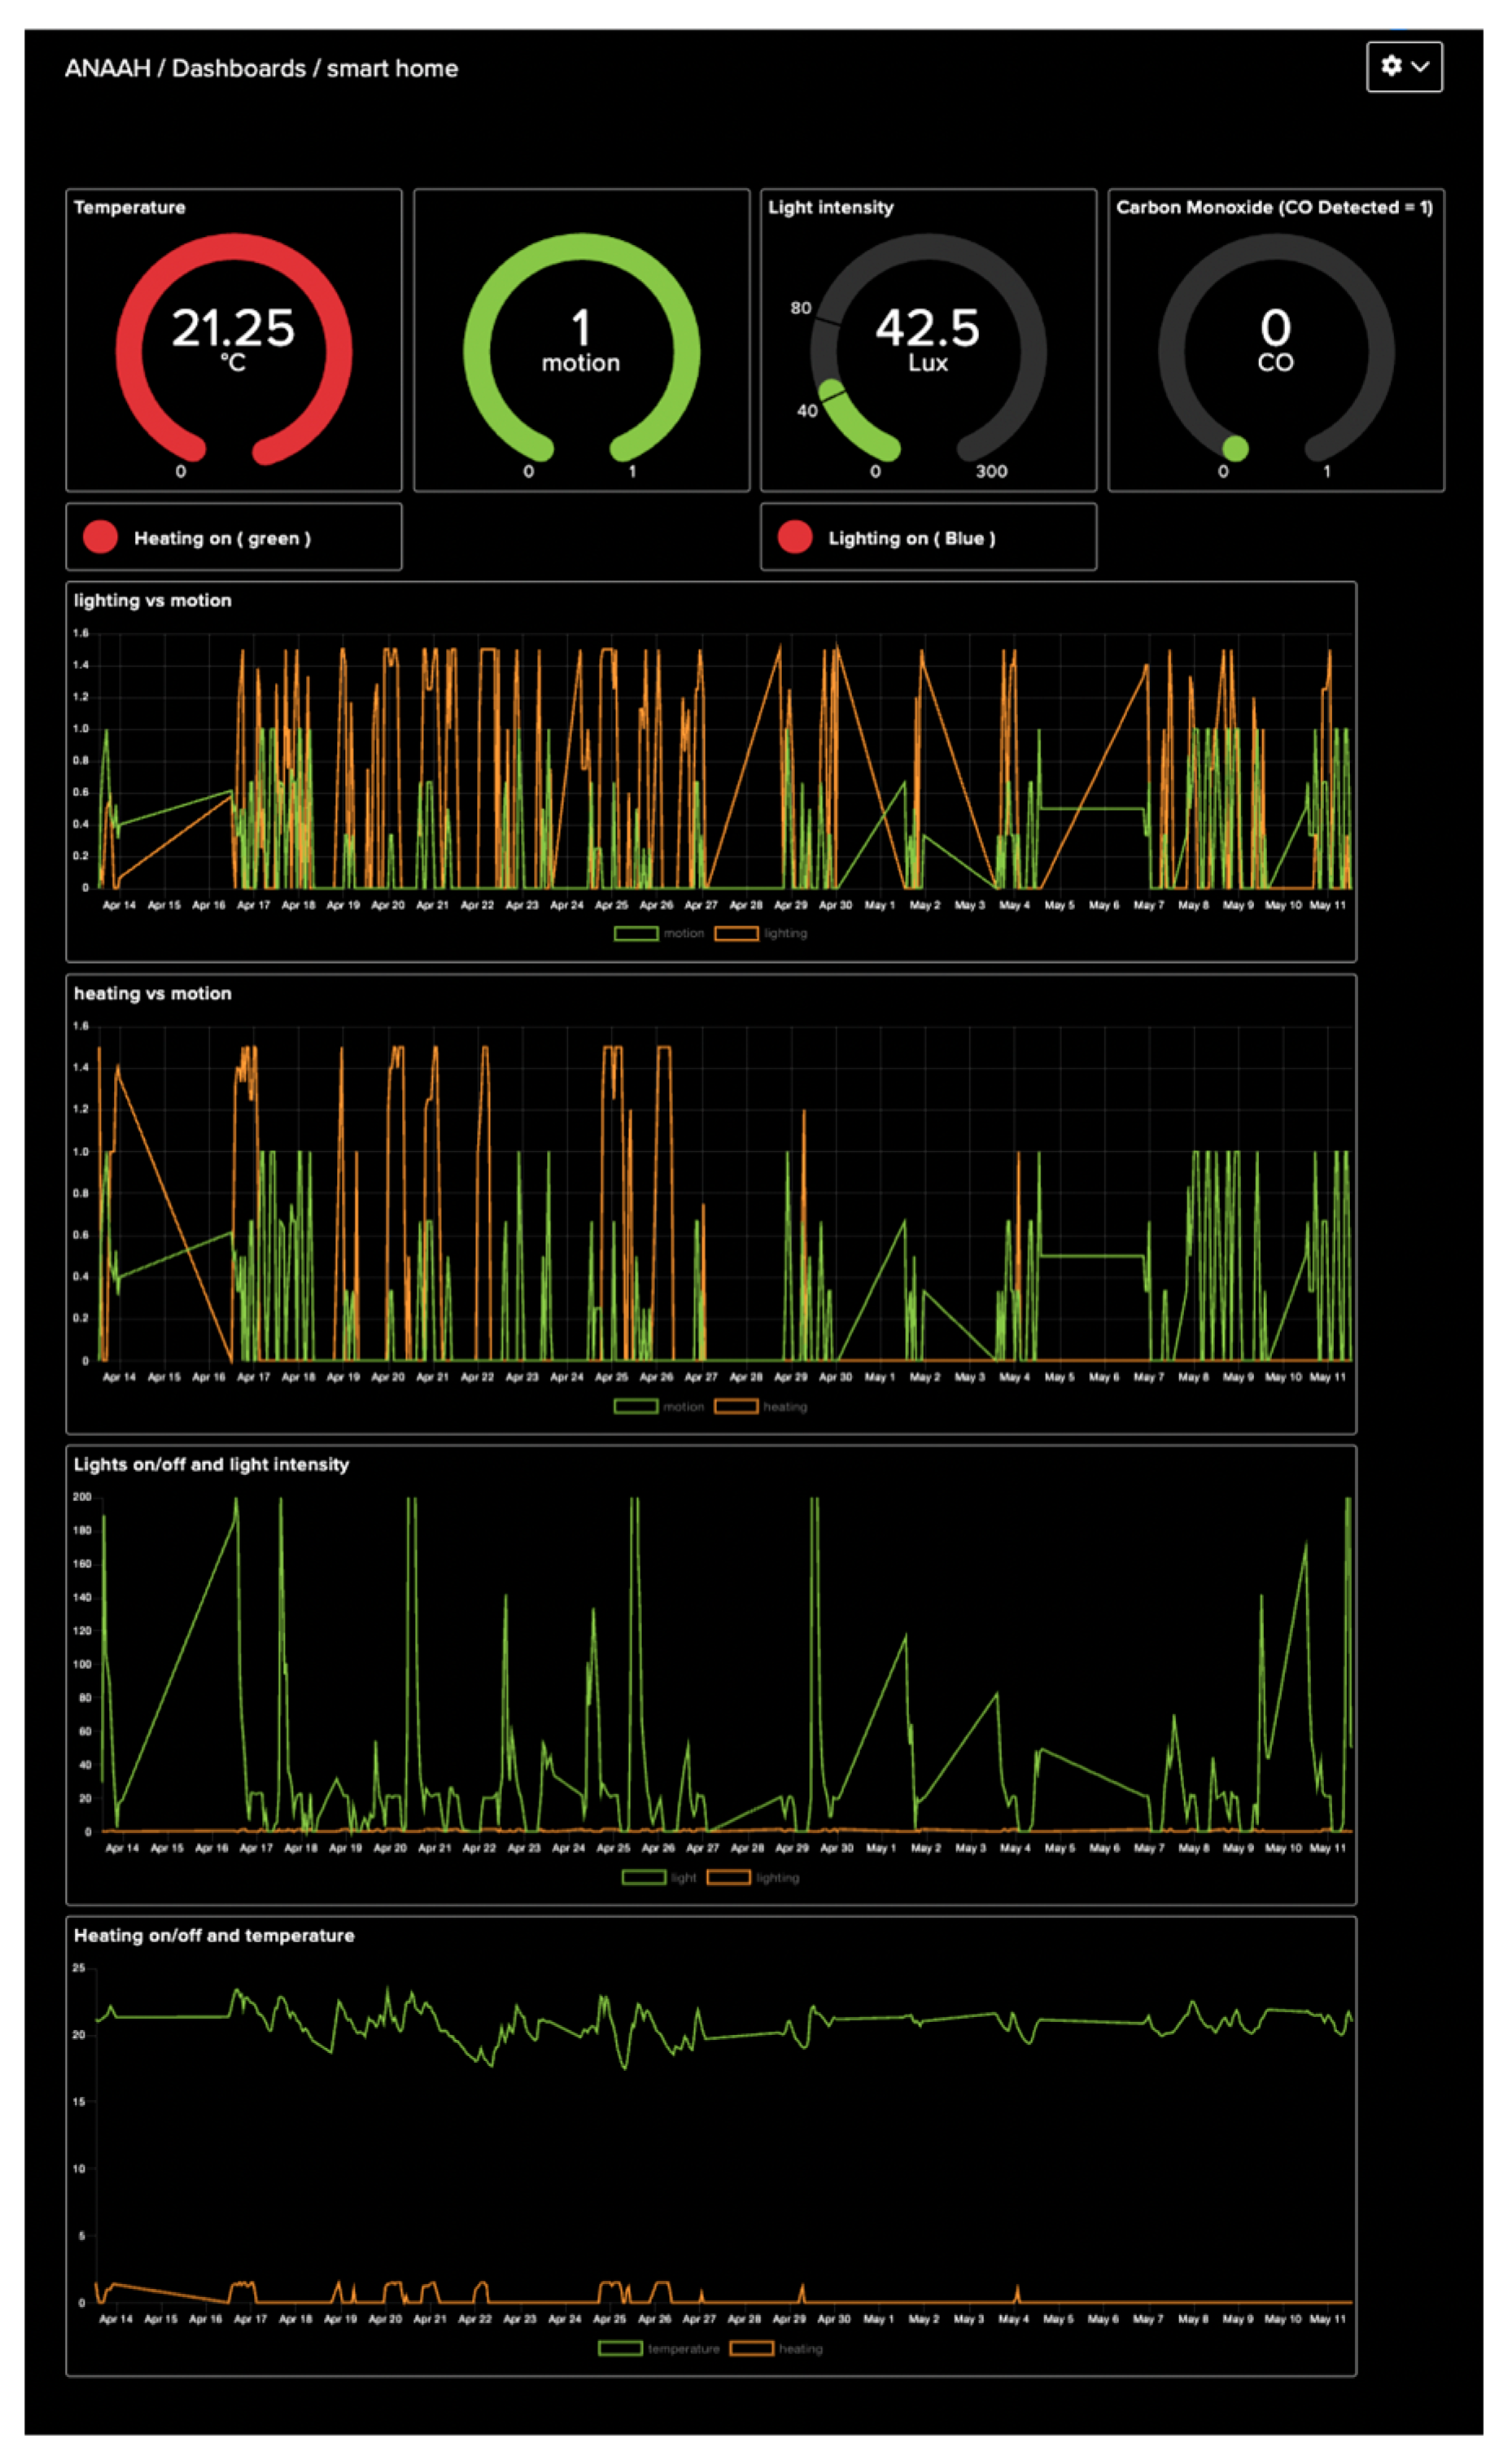Click the Light intensity gauge reading 42.5 Lux
The height and width of the screenshot is (2464, 1508).
point(927,347)
